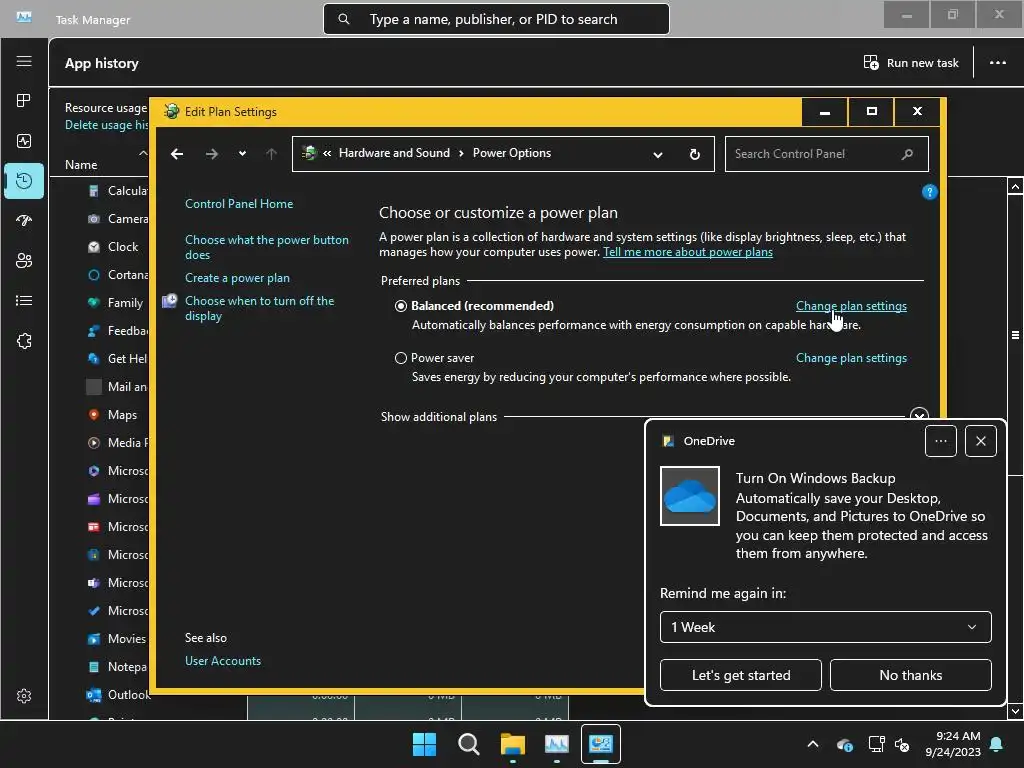Open the clock and date flyout

pos(953,744)
